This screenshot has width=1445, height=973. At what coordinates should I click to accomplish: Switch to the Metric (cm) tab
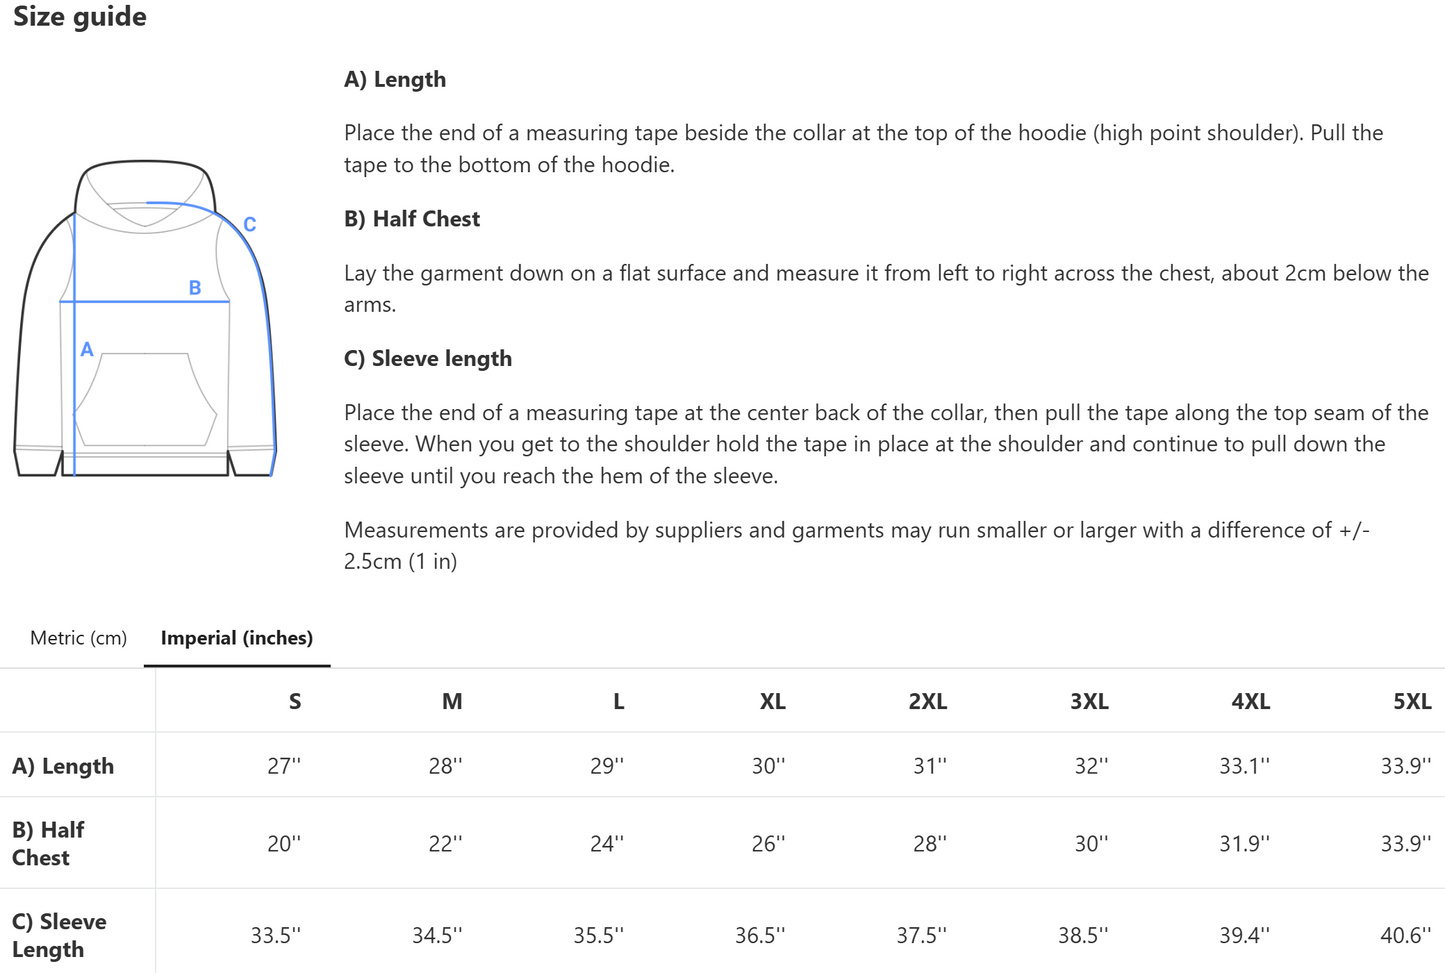coord(78,638)
